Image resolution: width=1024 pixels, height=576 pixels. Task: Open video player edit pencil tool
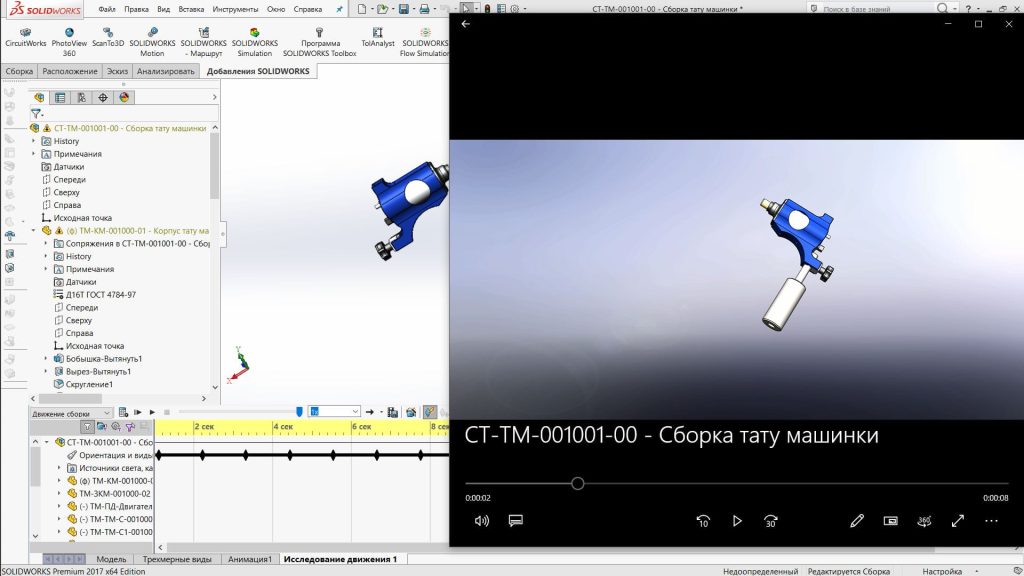[x=857, y=520]
